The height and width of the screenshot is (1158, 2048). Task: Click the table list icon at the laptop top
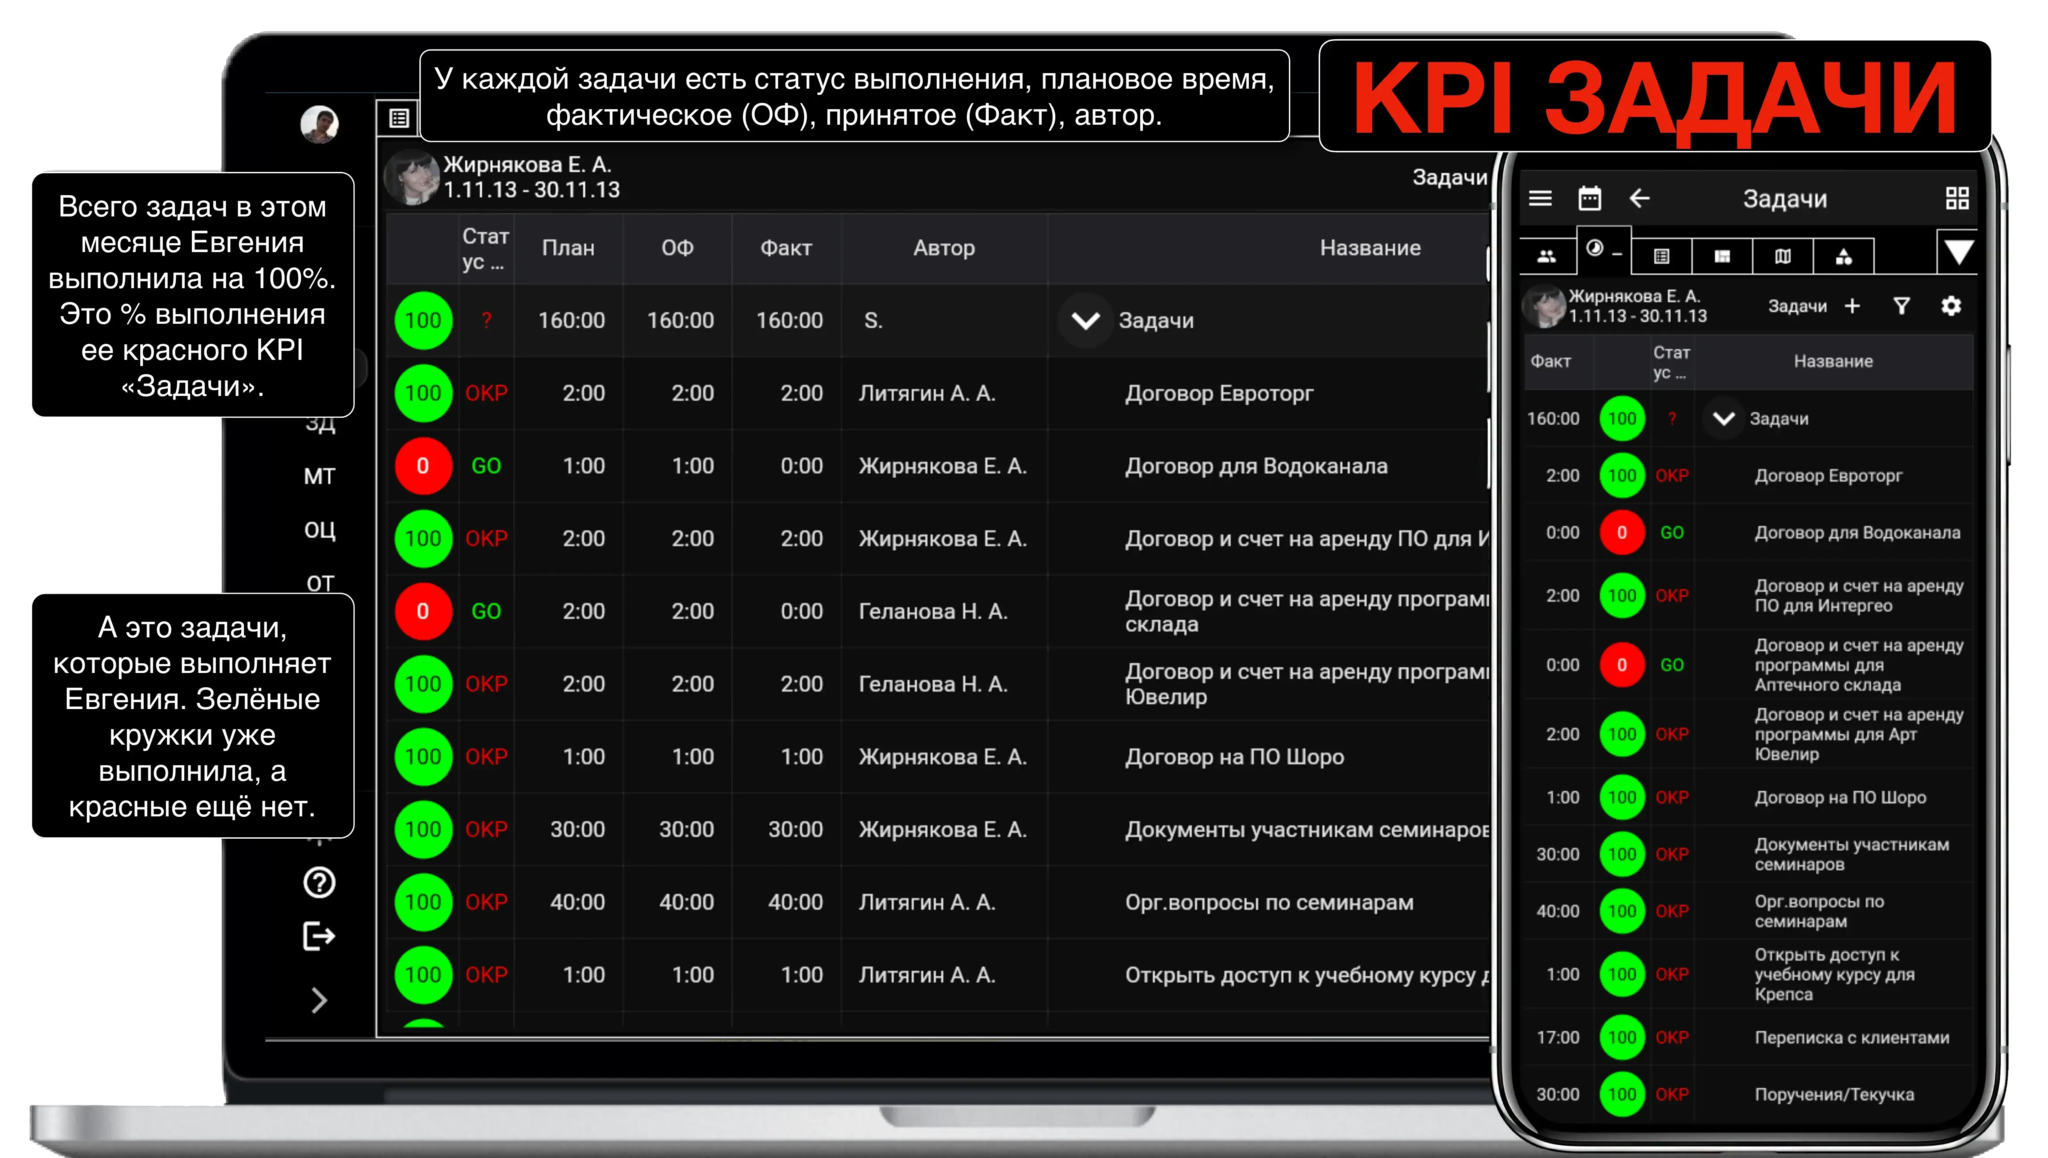coord(399,118)
